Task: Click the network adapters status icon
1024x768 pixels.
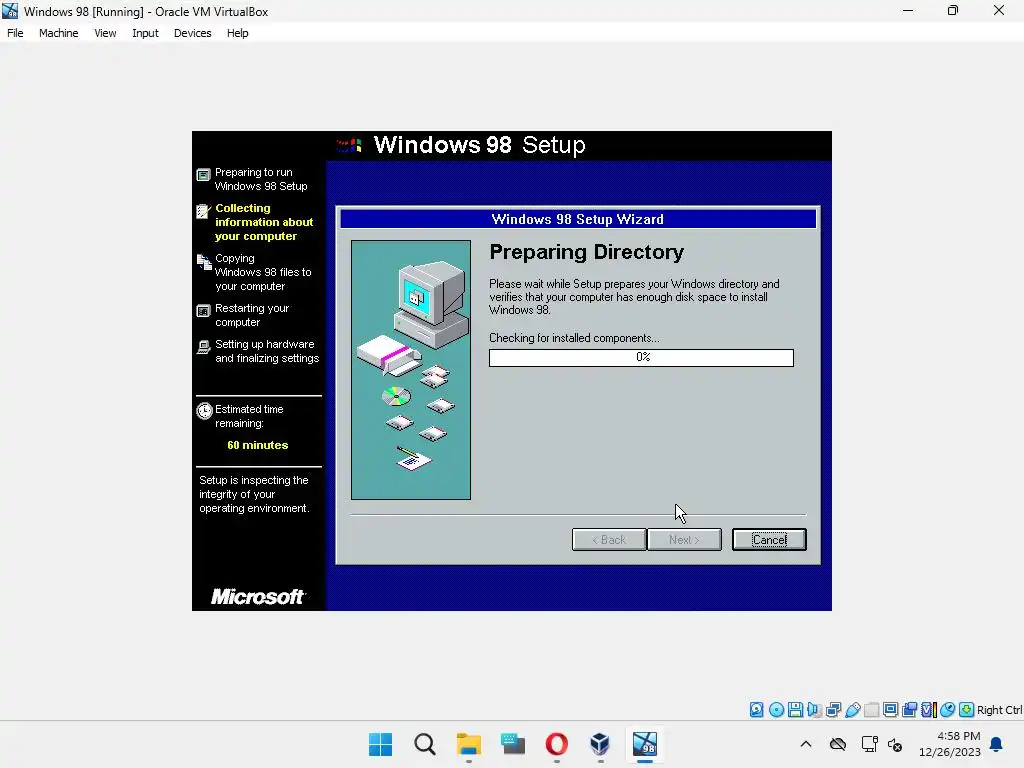Action: (x=833, y=710)
